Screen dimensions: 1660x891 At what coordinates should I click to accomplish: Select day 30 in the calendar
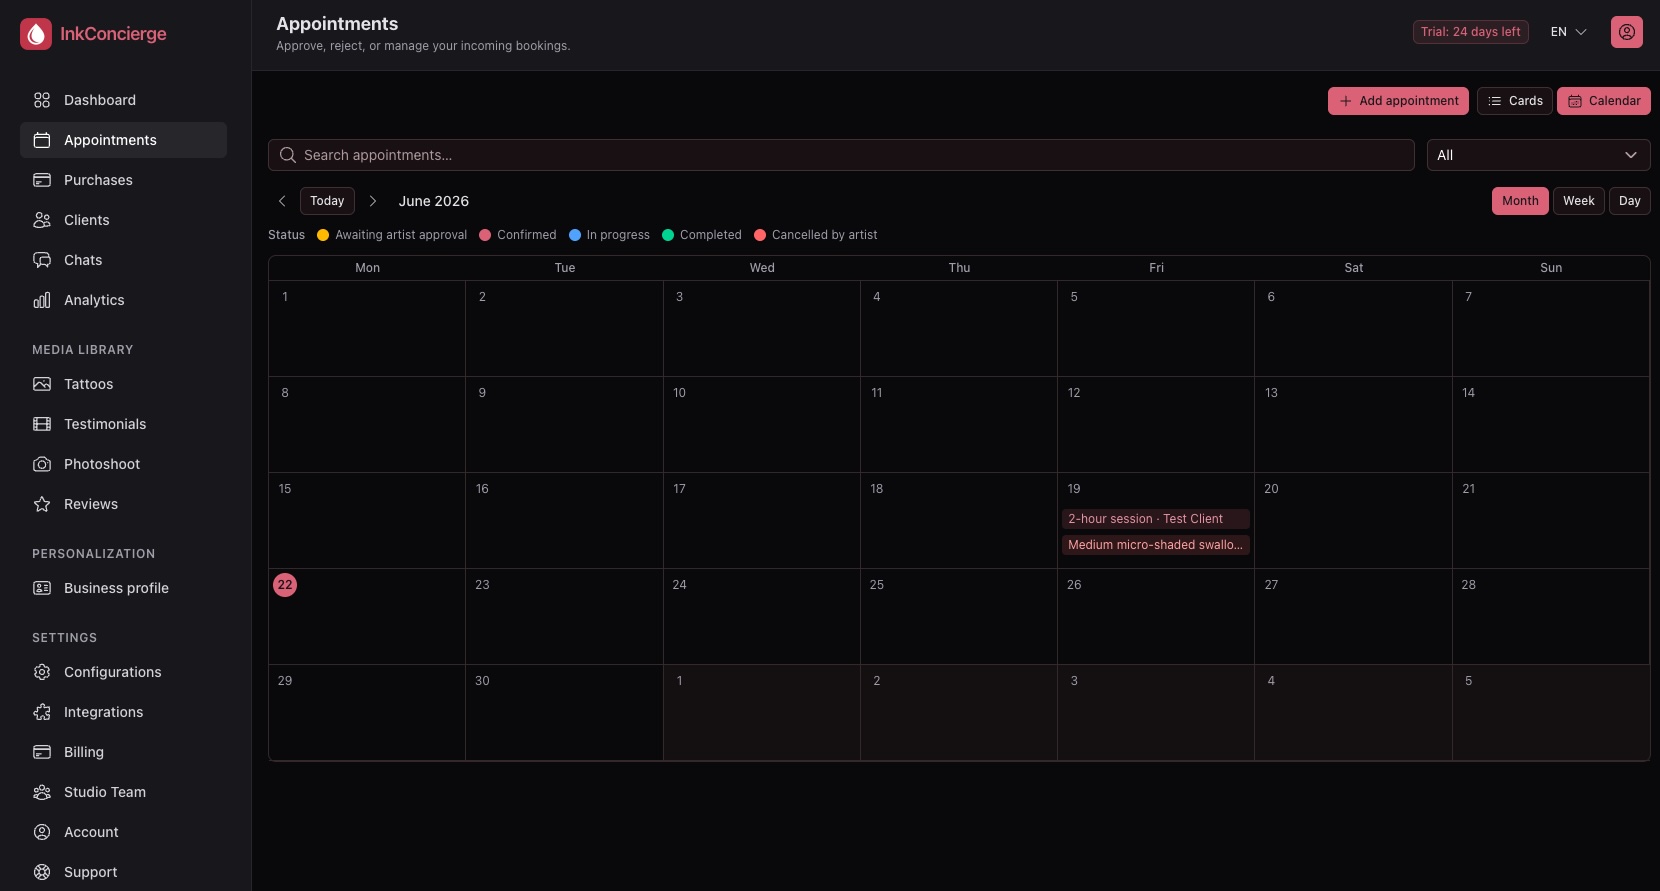click(x=482, y=681)
